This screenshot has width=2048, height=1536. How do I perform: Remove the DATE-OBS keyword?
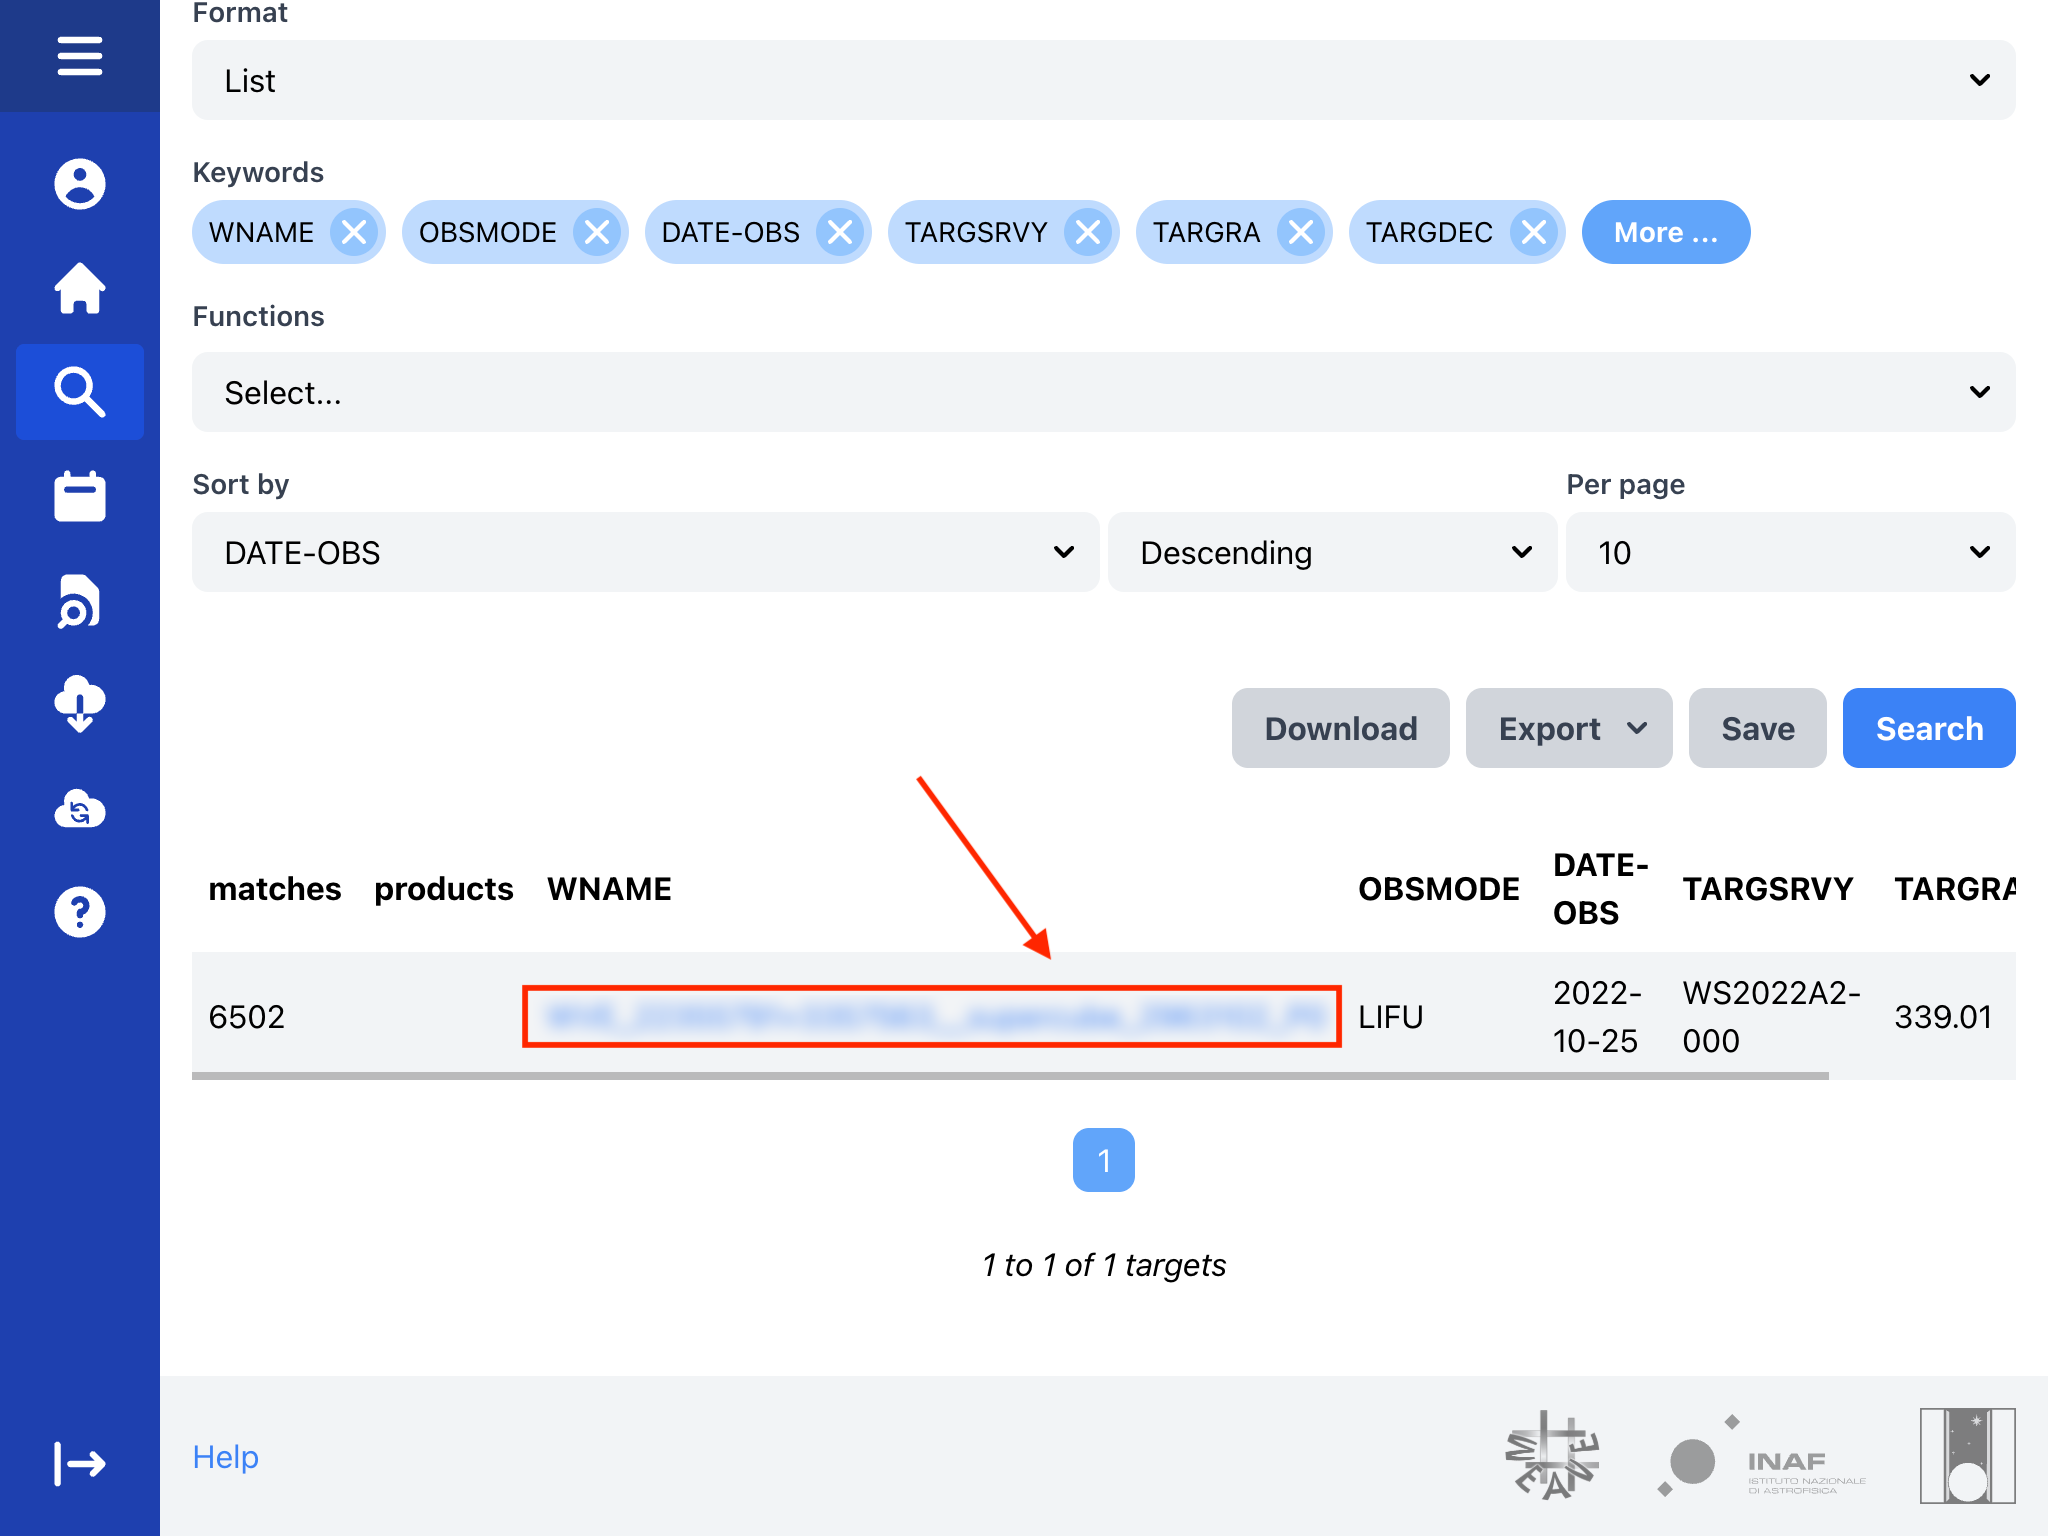pyautogui.click(x=840, y=232)
